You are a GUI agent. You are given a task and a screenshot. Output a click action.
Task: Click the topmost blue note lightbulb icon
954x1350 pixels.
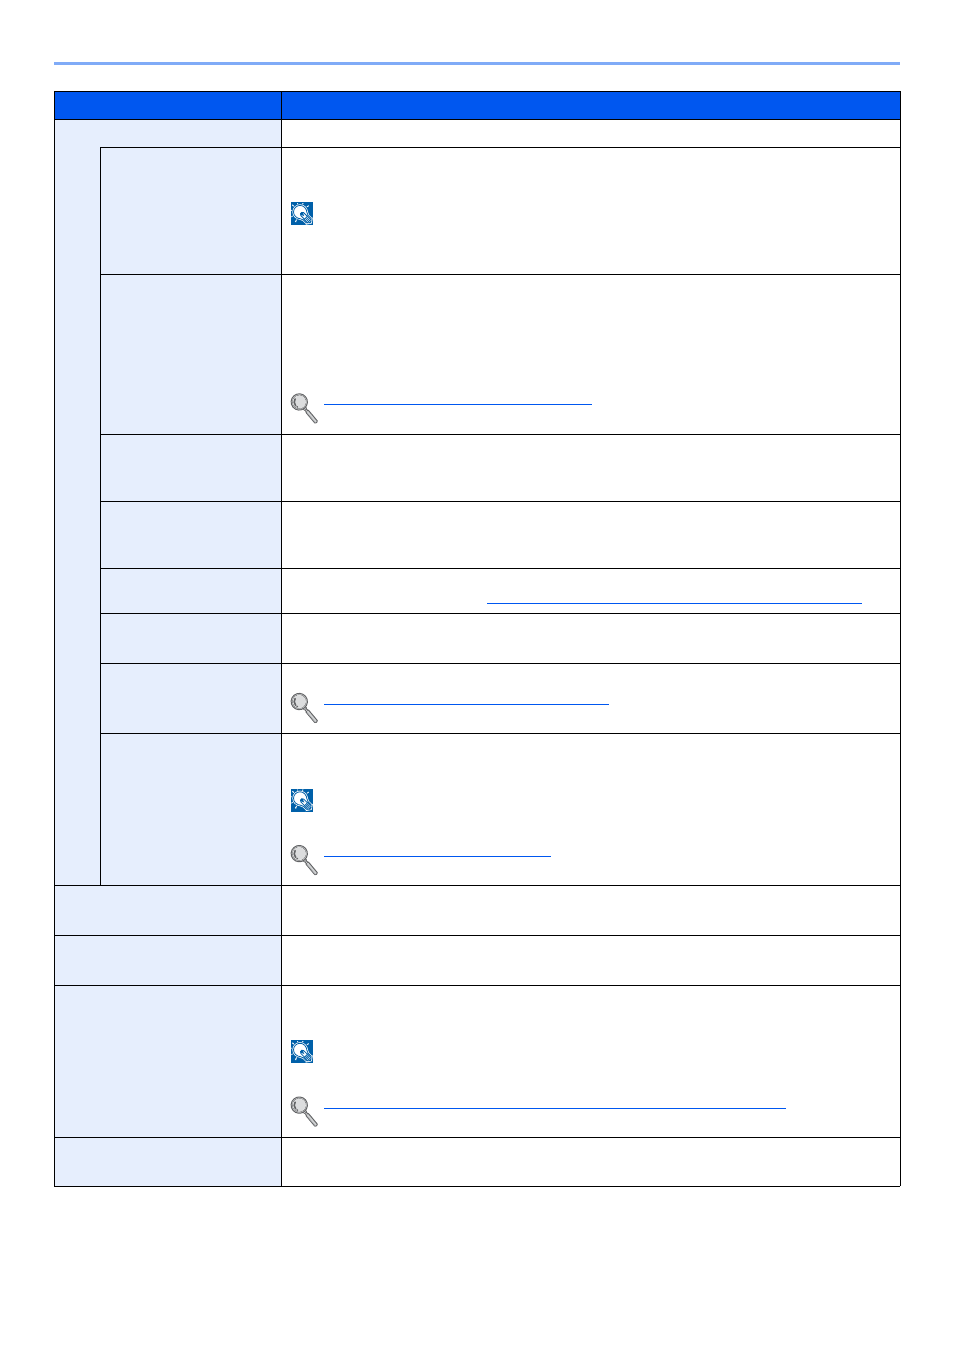point(302,213)
